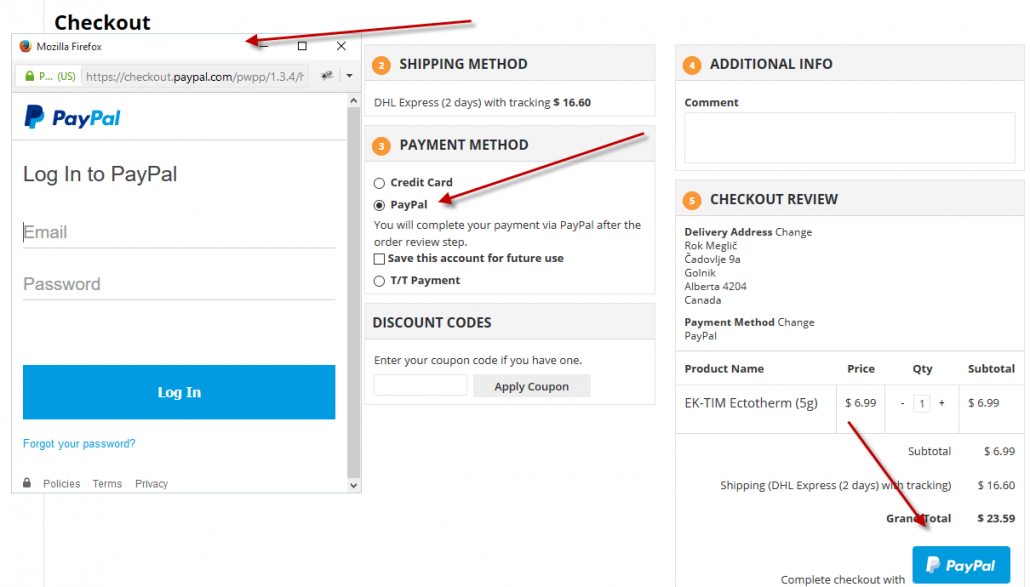Click Change next to Delivery Address
This screenshot has height=587, width=1030.
click(794, 232)
